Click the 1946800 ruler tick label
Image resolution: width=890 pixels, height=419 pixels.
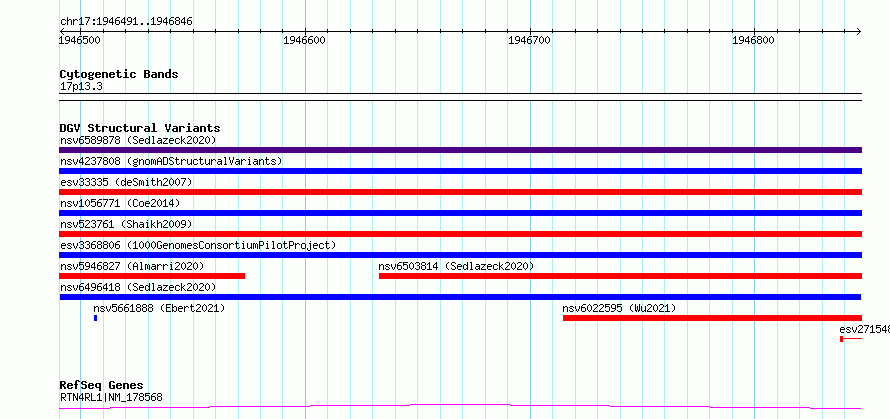tap(753, 40)
